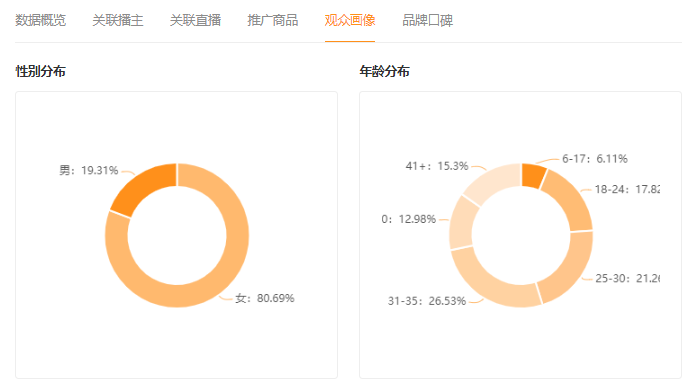
Task: Go to the 推广商品 tab
Action: click(273, 20)
